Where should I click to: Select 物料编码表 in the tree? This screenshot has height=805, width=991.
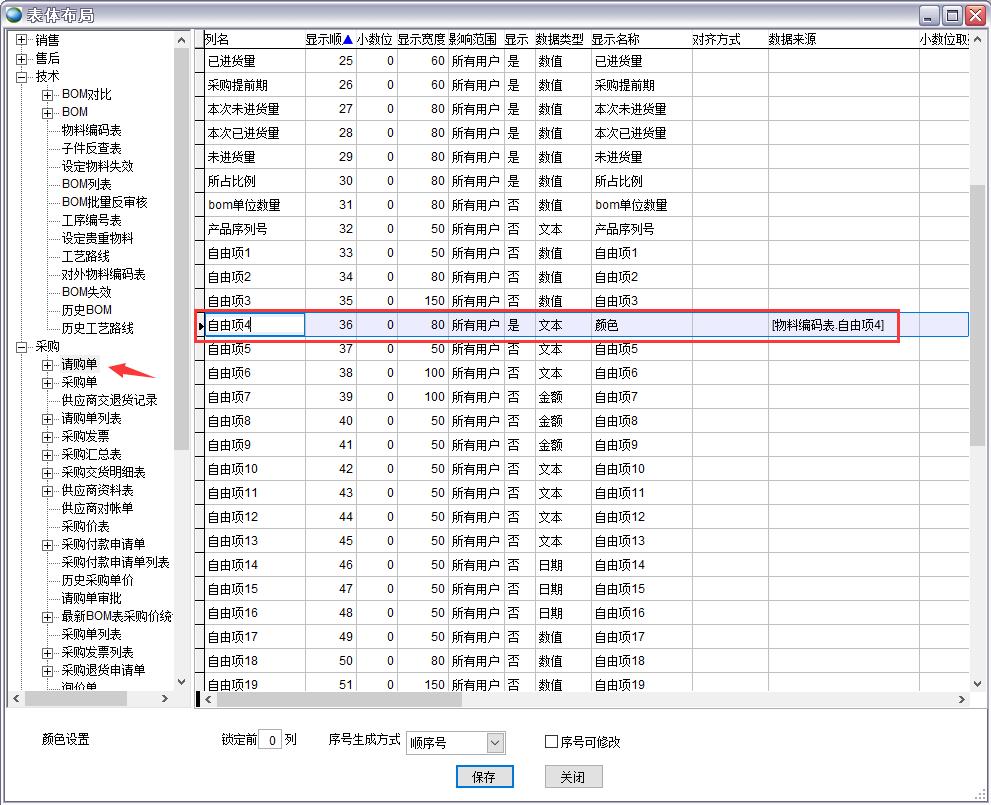[x=91, y=131]
